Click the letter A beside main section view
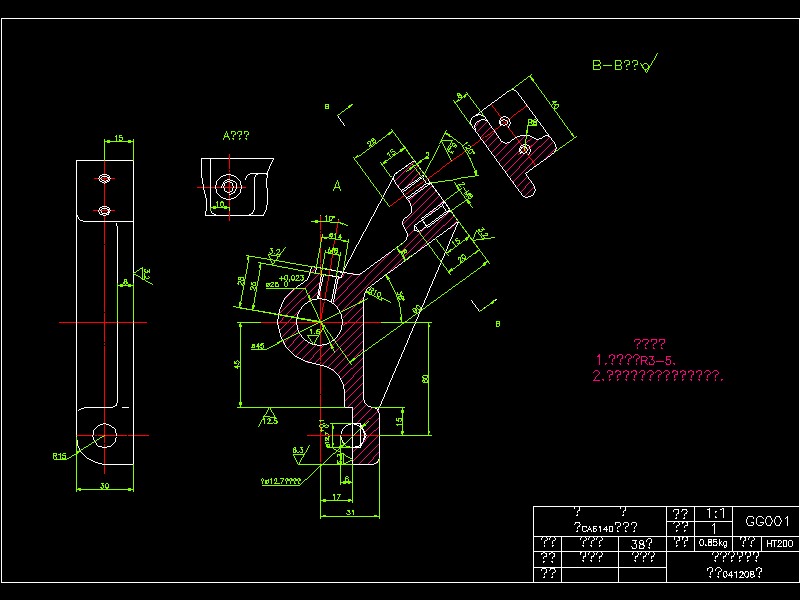Image resolution: width=800 pixels, height=600 pixels. (x=337, y=186)
